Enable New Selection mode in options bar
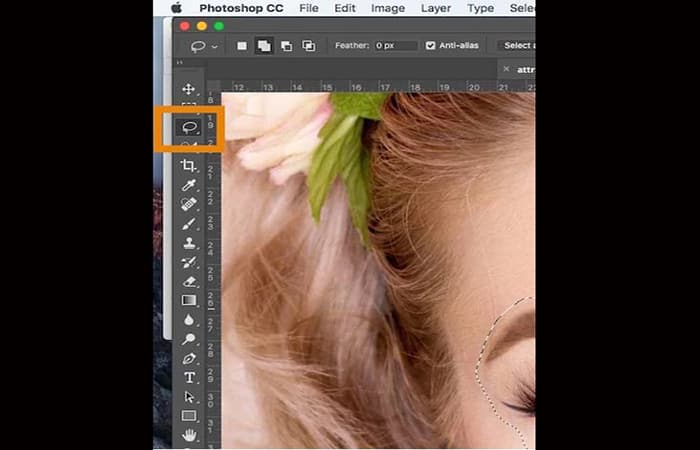 (x=242, y=46)
